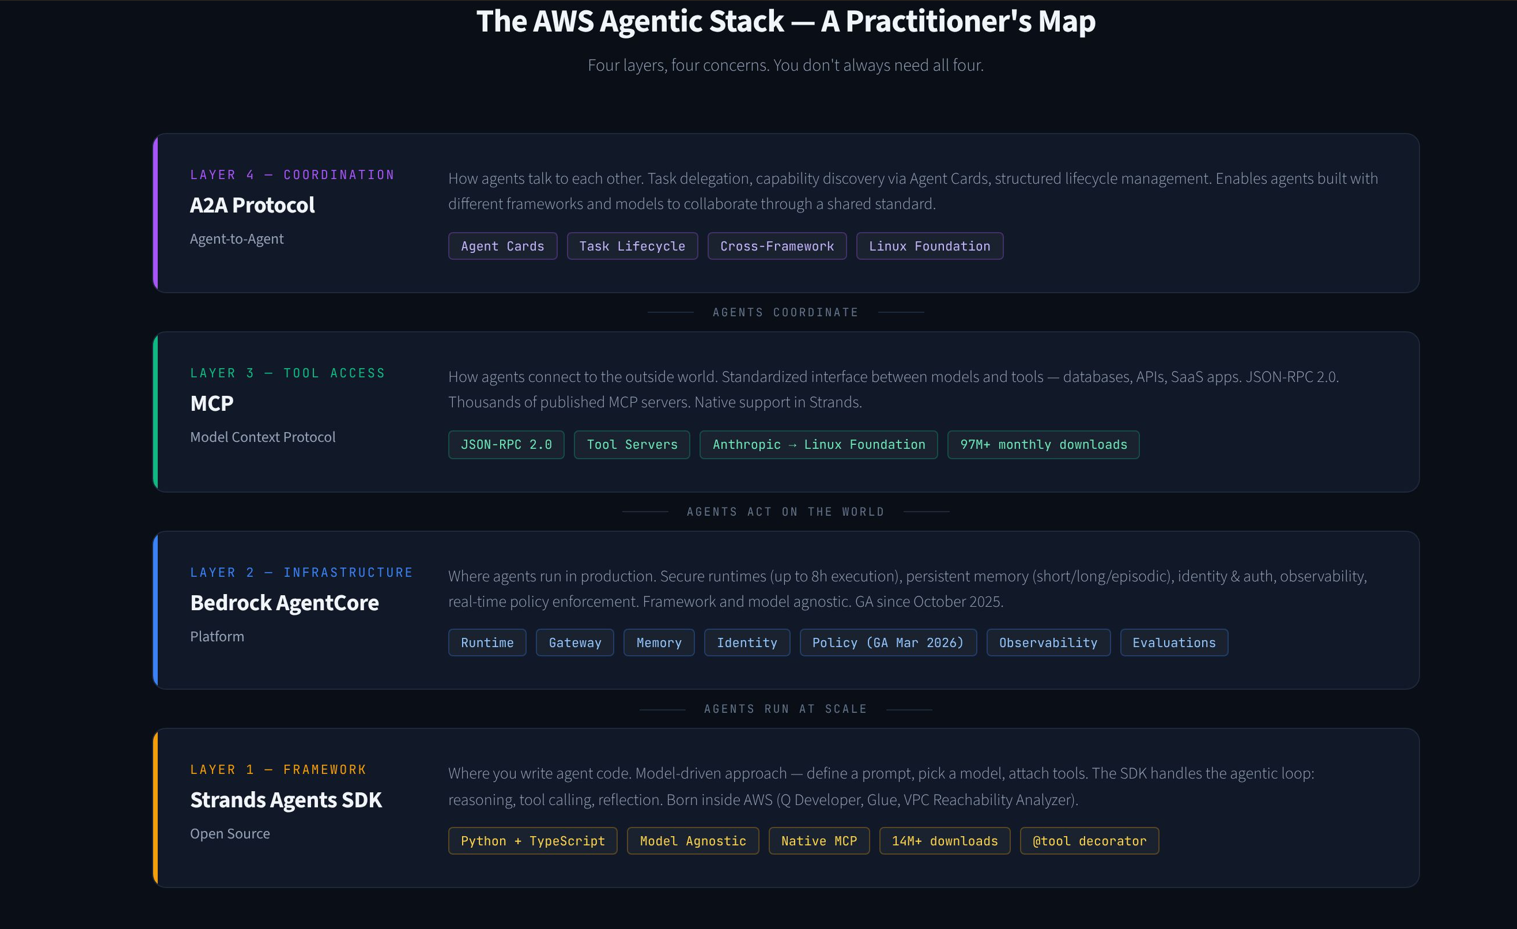Click the Anthropic → Linux Foundation tag
This screenshot has height=929, width=1517.
819,444
